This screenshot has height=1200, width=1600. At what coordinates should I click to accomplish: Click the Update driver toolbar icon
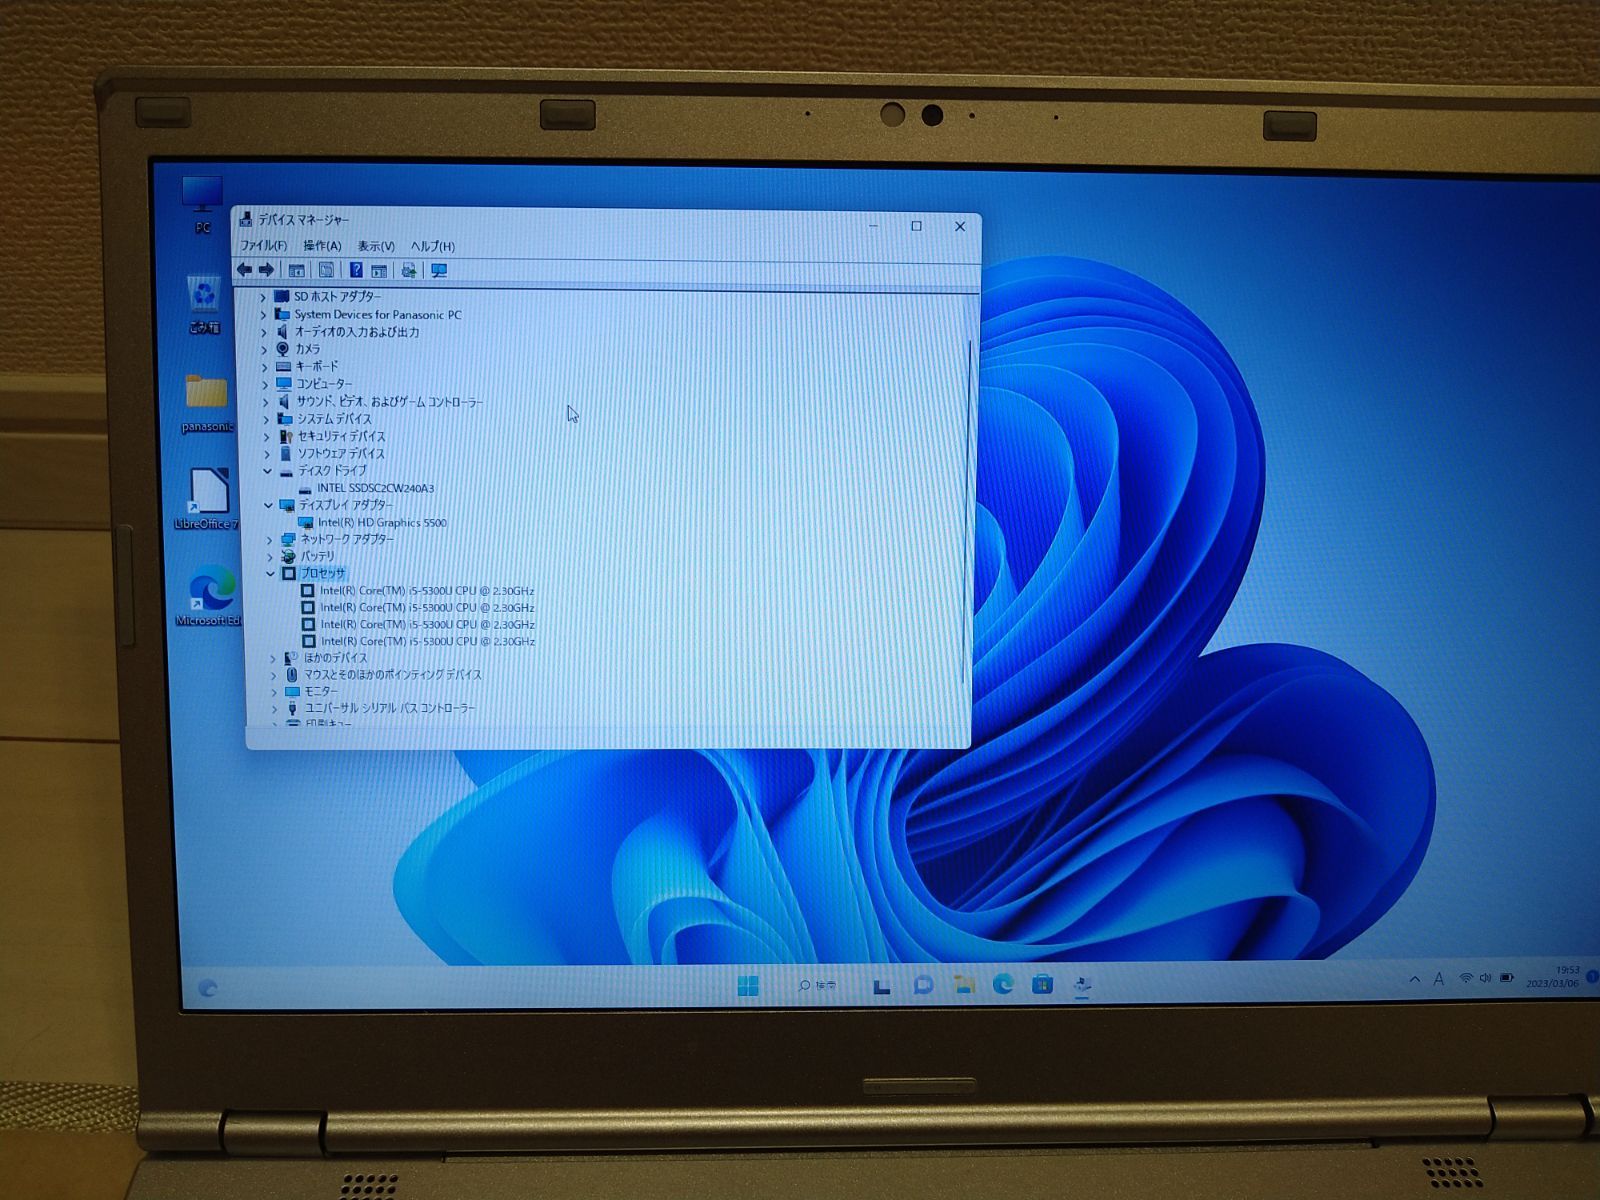coord(408,271)
